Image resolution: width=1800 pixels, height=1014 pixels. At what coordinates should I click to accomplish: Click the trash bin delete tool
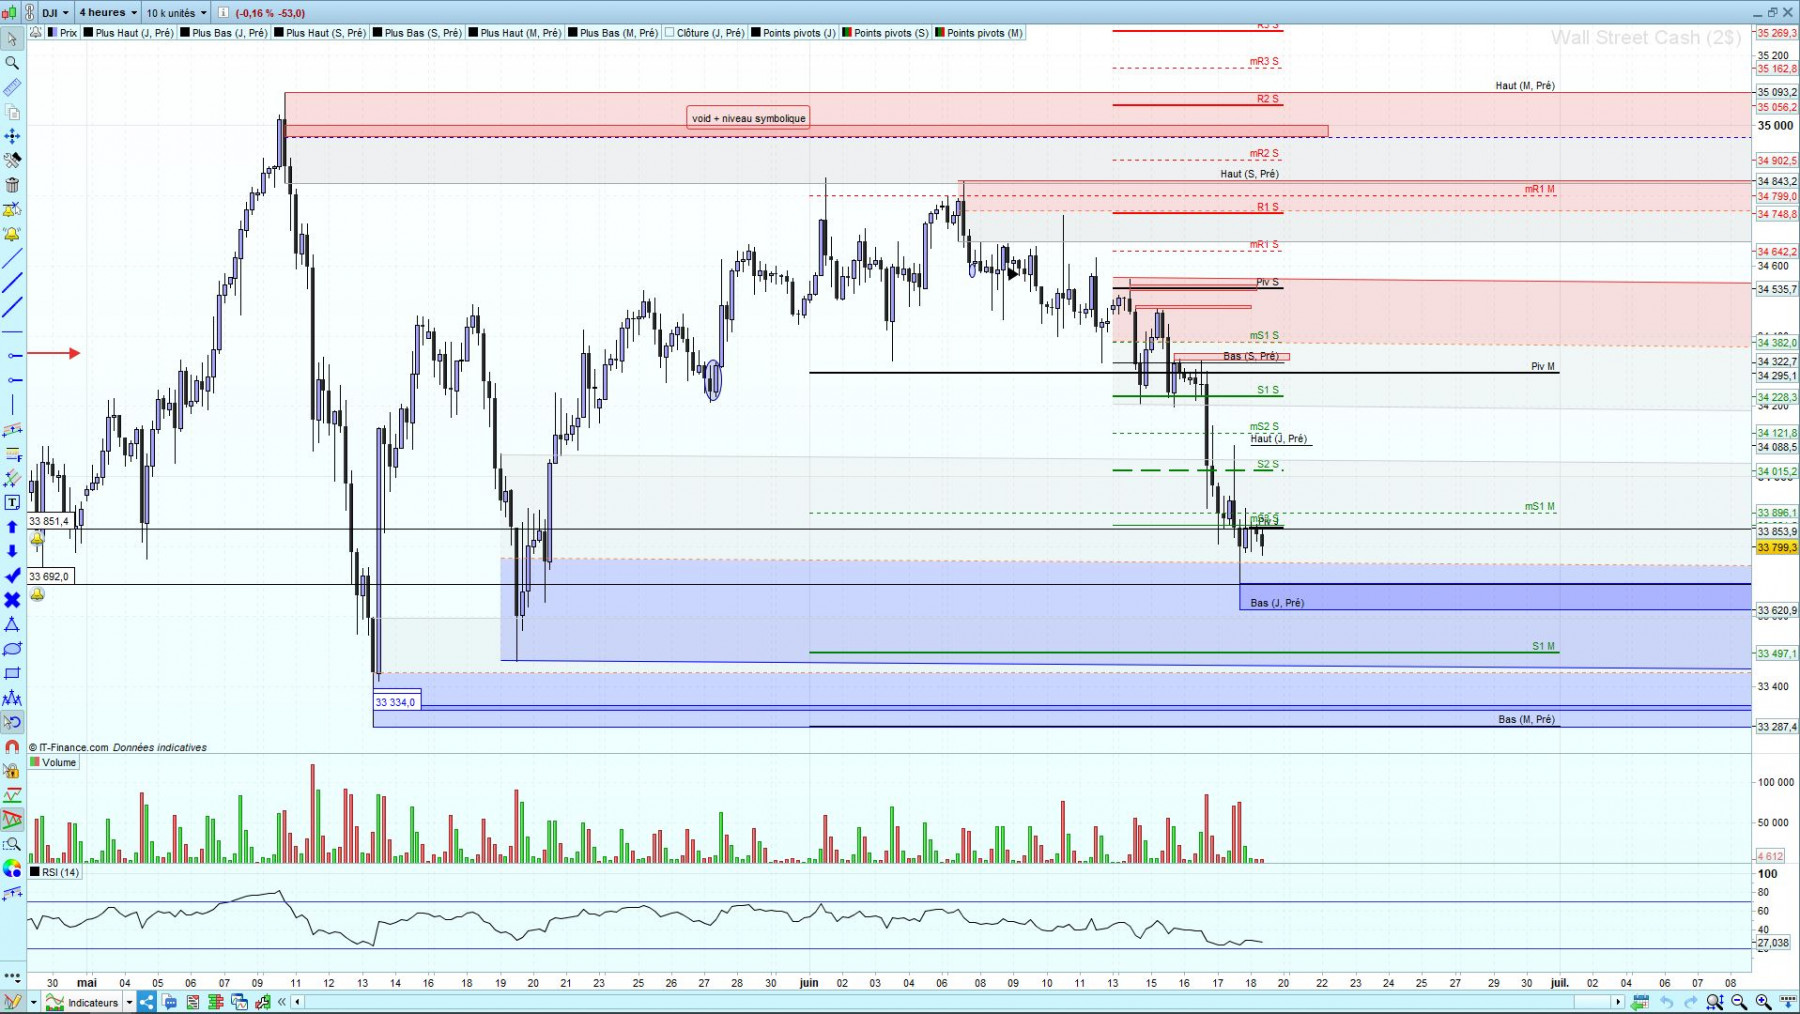[12, 185]
